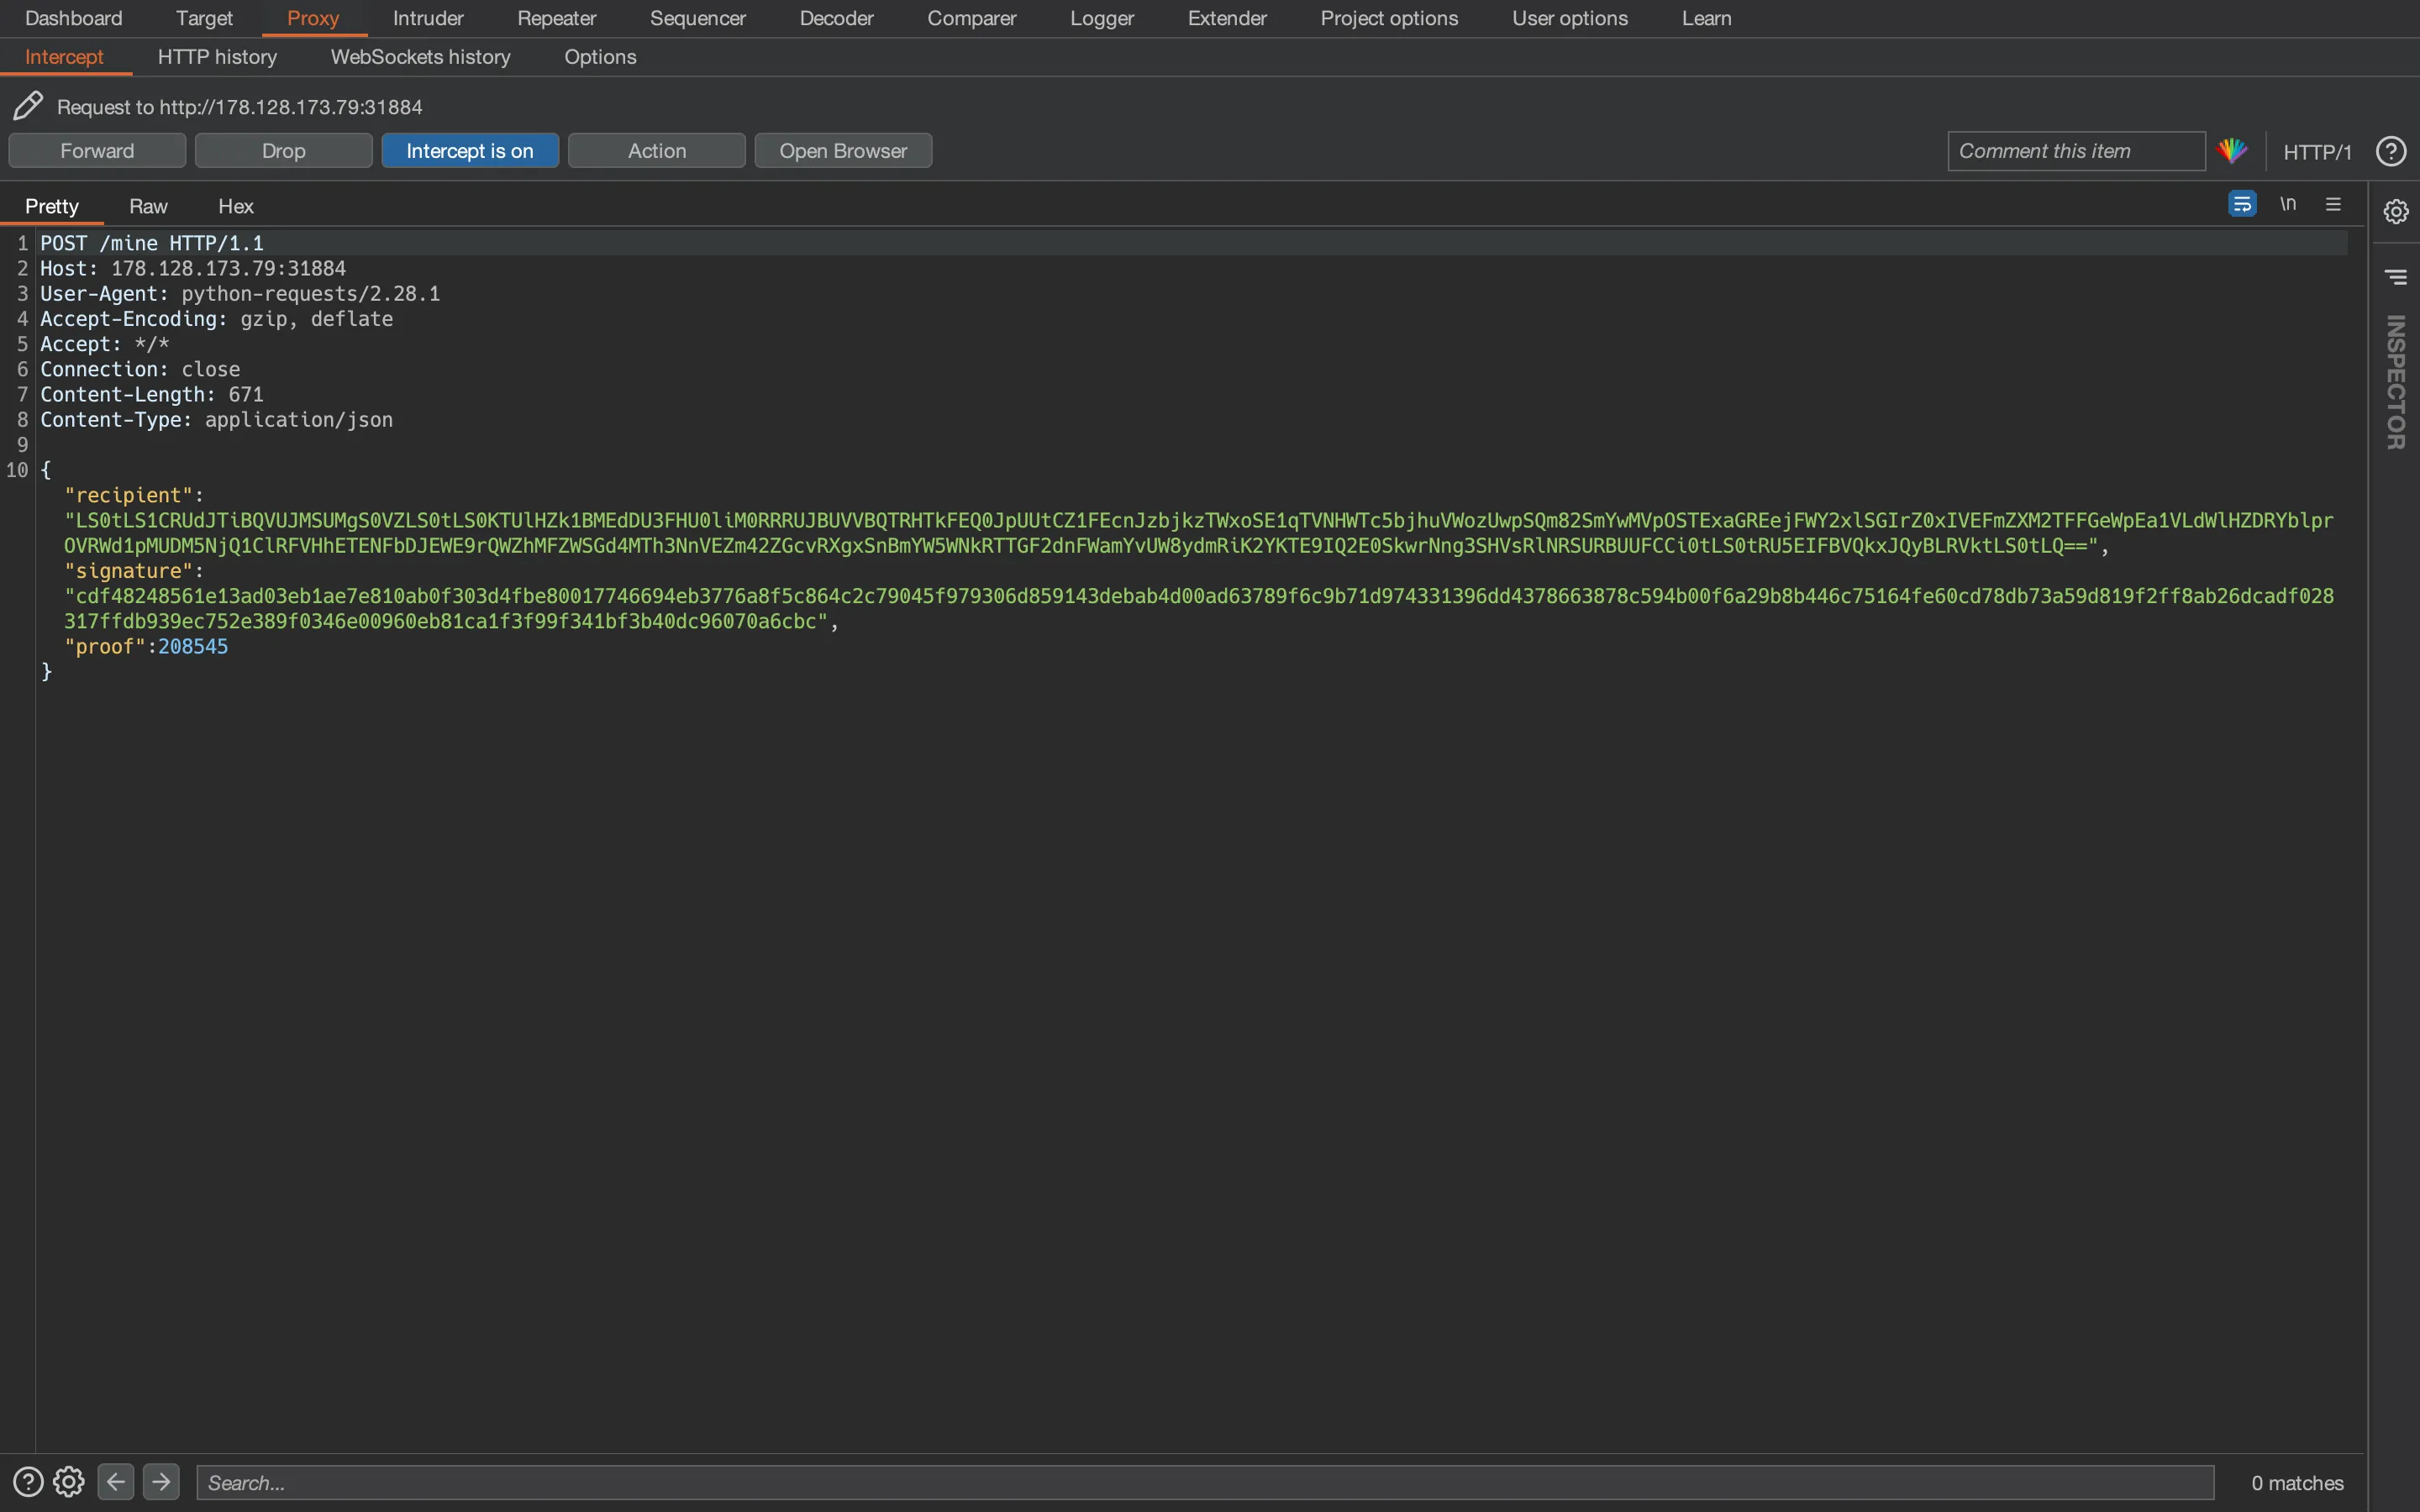This screenshot has height=1512, width=2420.
Task: Open the highlight color picker icon
Action: pos(2233,151)
